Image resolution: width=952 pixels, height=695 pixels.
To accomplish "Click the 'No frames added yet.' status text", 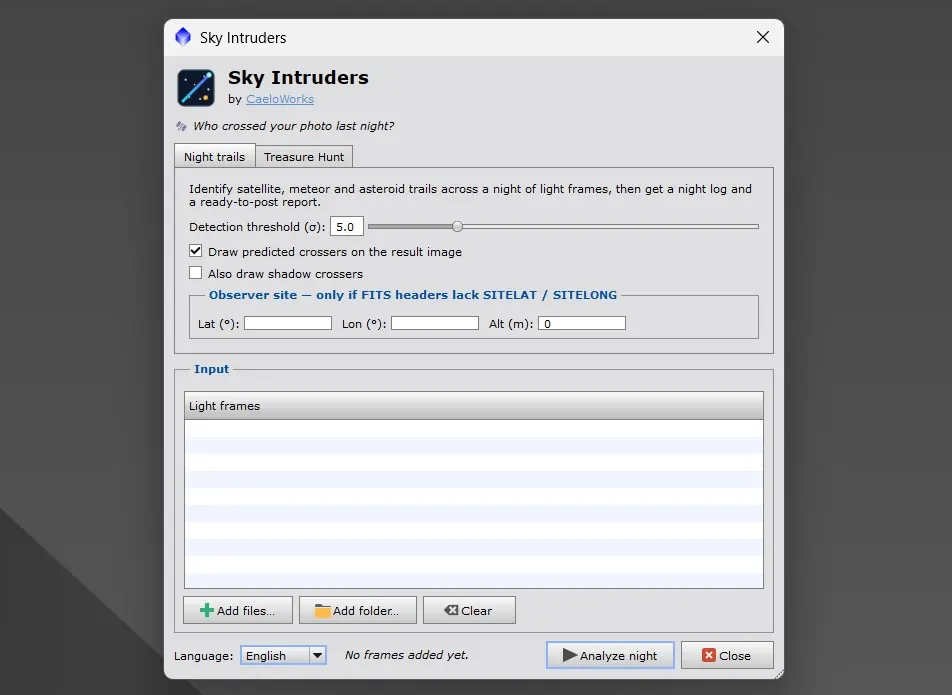I will tap(406, 655).
